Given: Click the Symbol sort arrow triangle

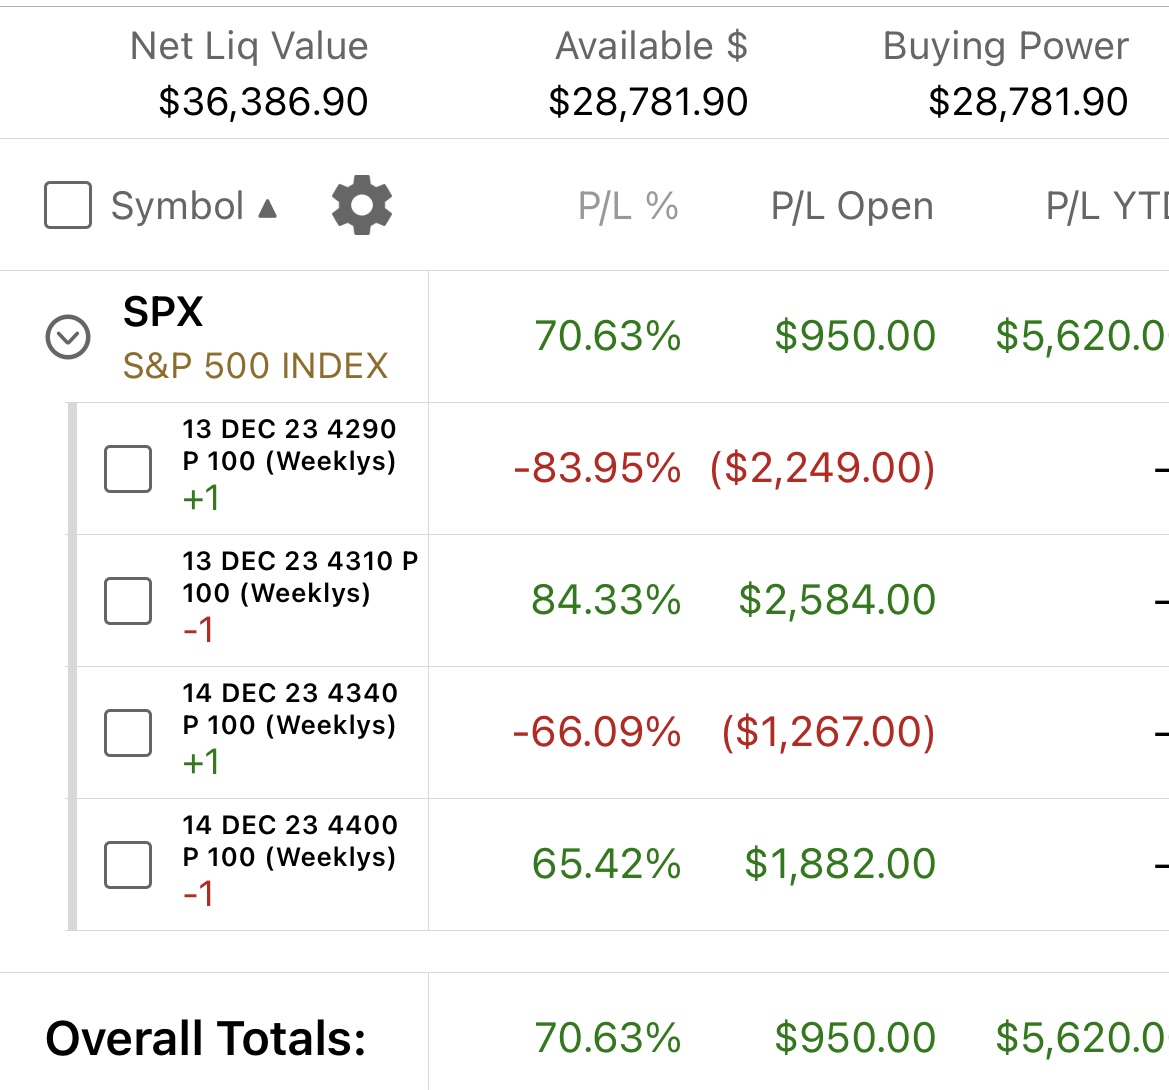Looking at the screenshot, I should coord(268,207).
